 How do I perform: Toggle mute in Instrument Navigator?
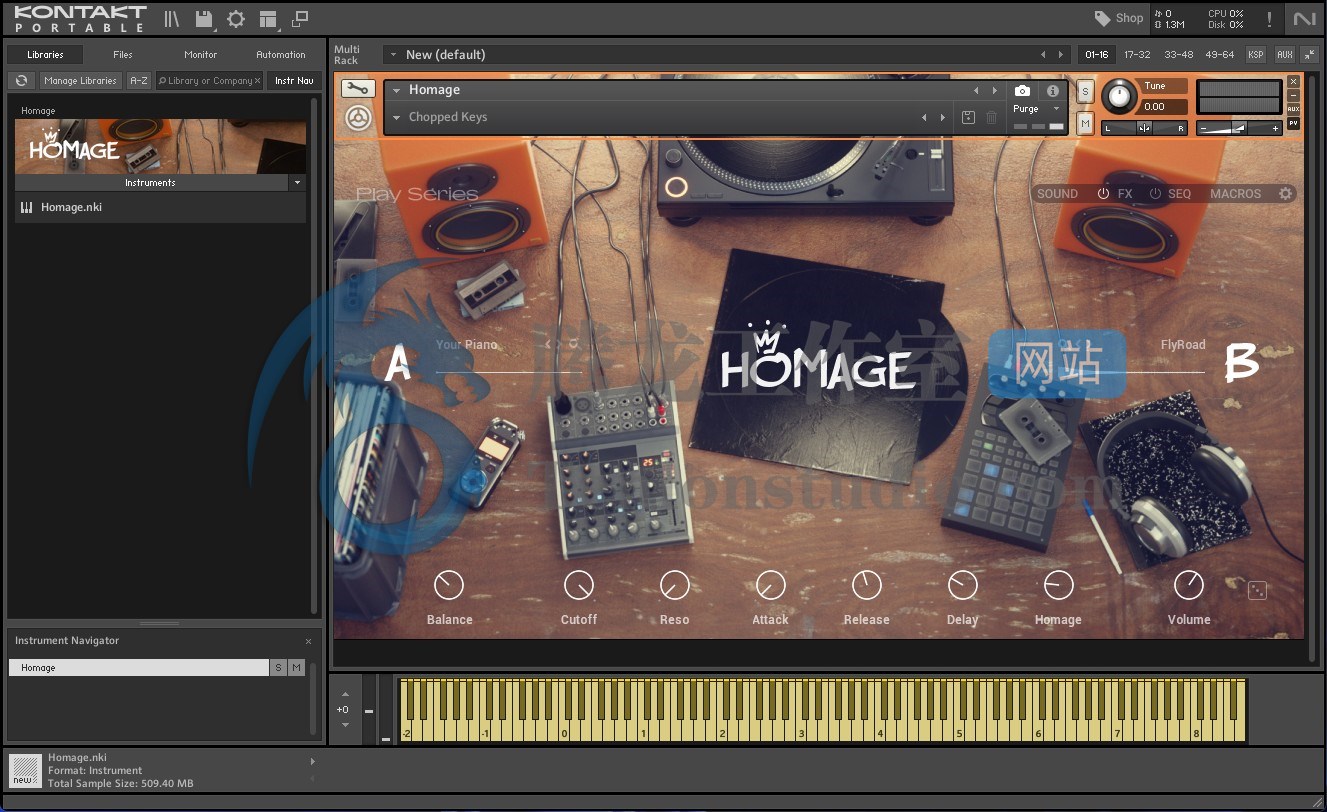click(x=296, y=668)
